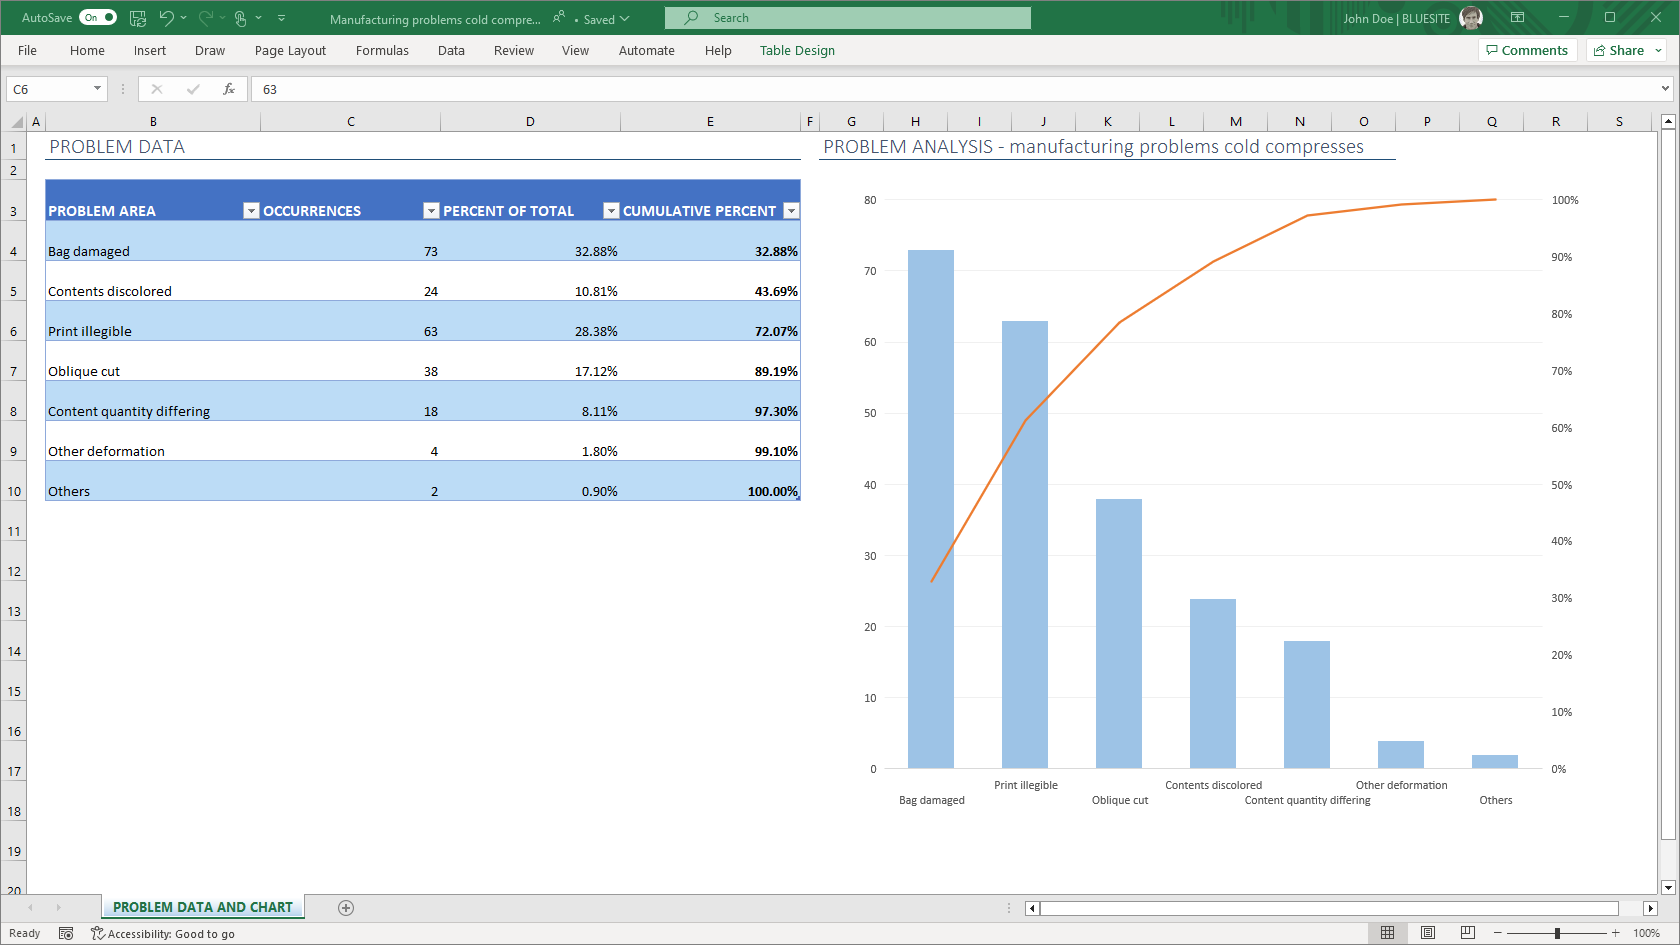Open the Automate tab

647,50
